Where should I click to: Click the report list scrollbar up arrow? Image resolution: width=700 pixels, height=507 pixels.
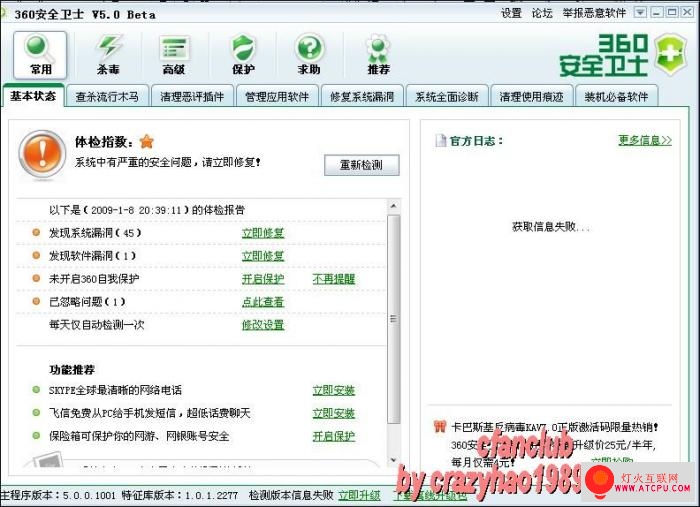pyautogui.click(x=393, y=206)
